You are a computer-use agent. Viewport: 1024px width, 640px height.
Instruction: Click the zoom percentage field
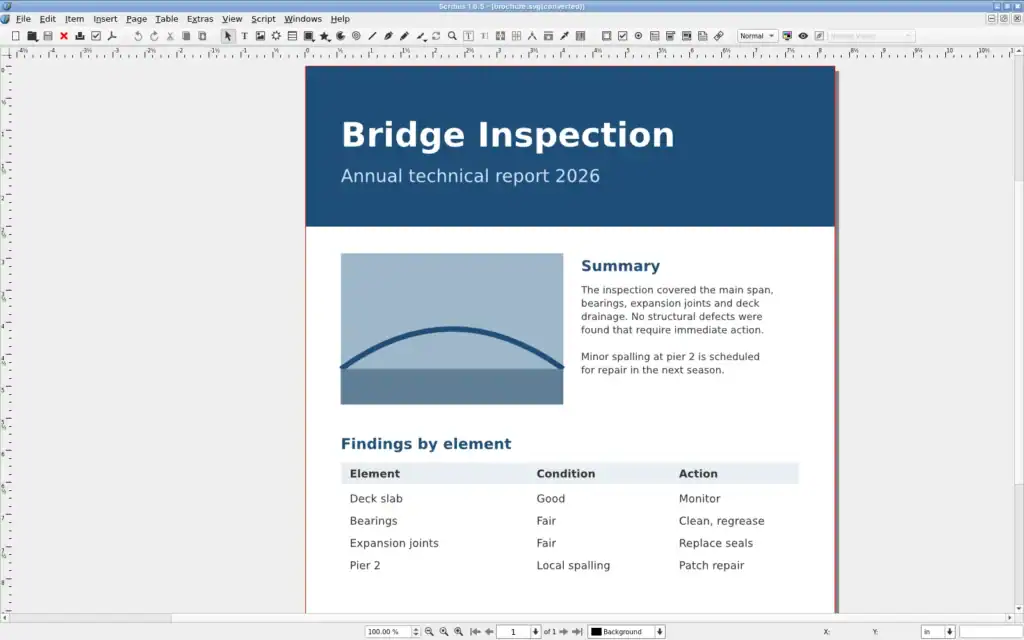[388, 632]
